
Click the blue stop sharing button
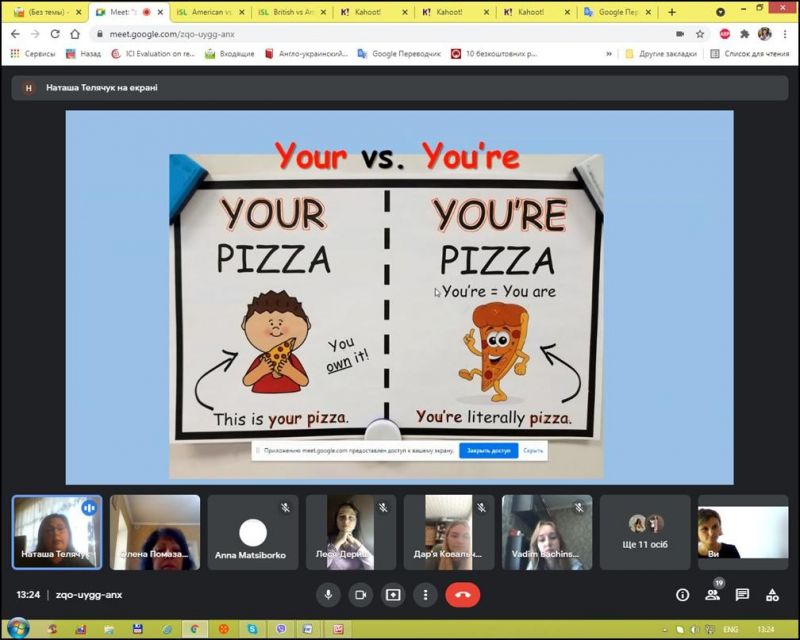click(x=488, y=451)
